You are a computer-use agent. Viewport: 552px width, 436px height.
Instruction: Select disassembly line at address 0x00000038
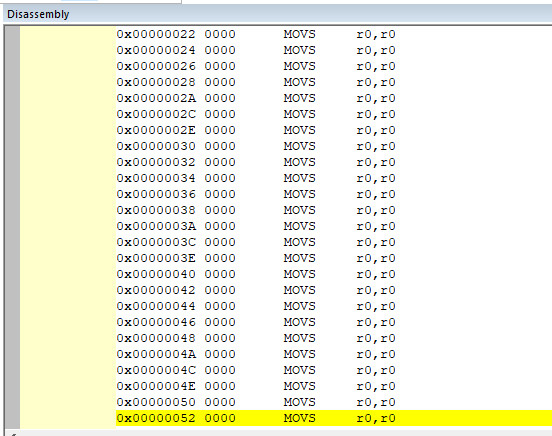(x=334, y=210)
